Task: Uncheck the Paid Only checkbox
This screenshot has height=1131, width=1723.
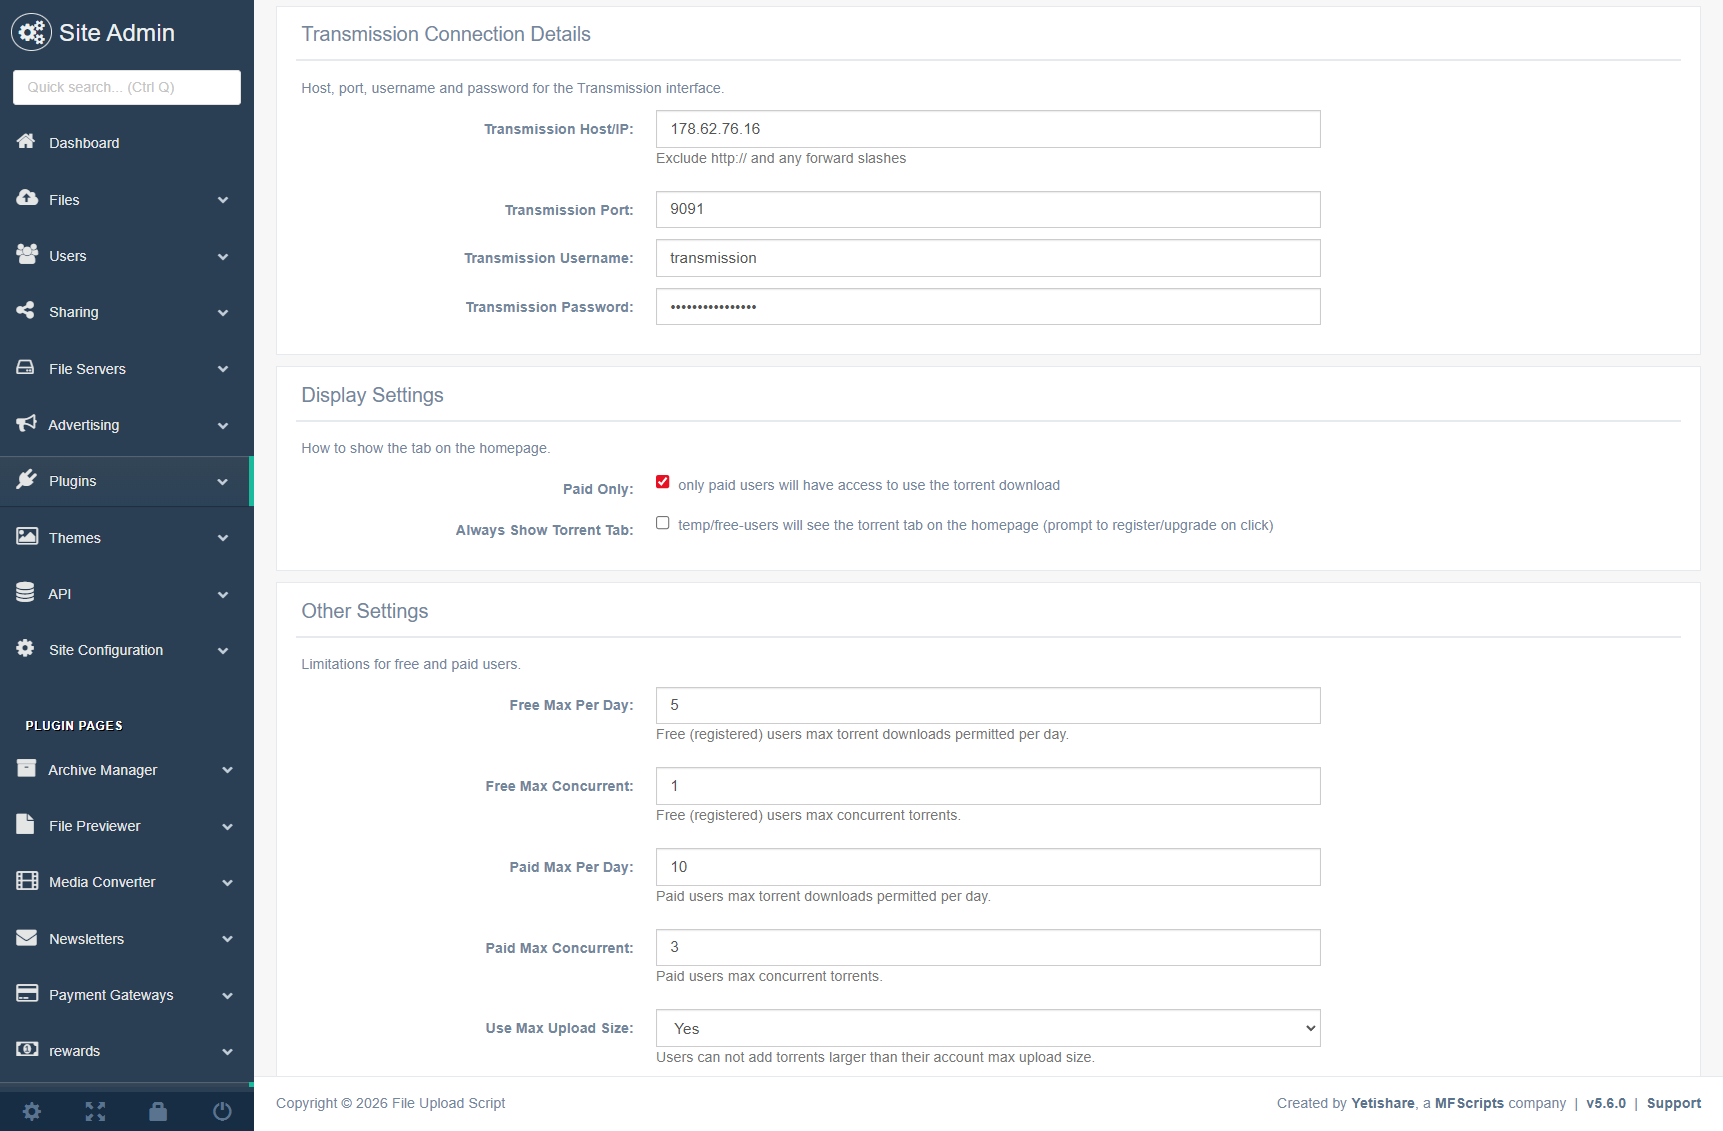Action: pos(663,482)
